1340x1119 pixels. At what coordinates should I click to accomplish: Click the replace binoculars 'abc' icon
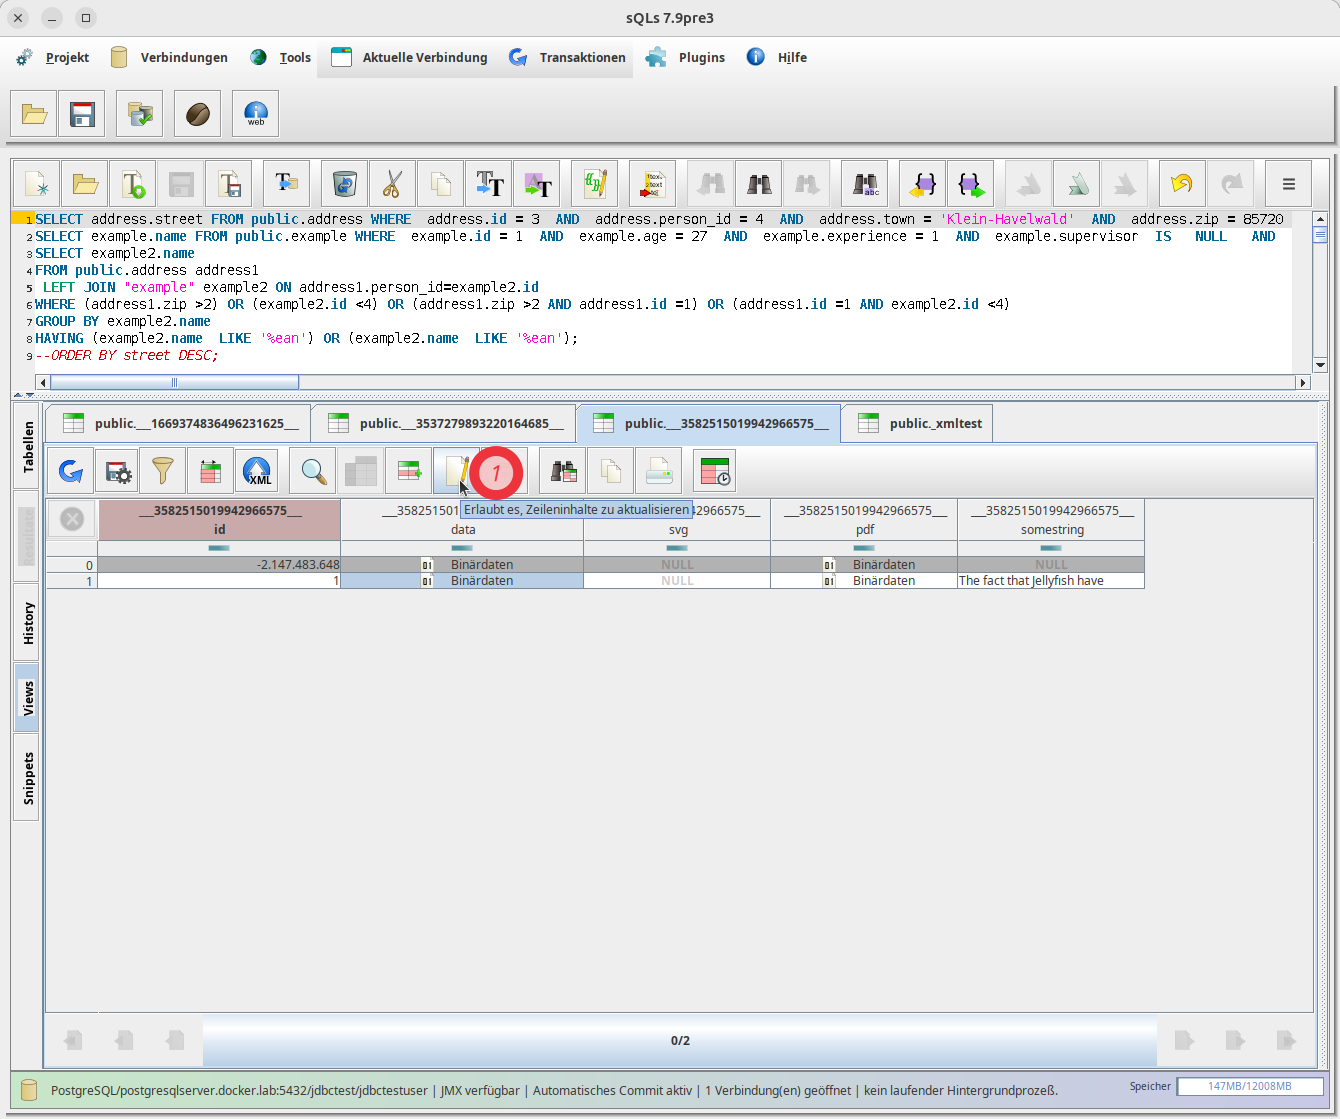pos(865,184)
